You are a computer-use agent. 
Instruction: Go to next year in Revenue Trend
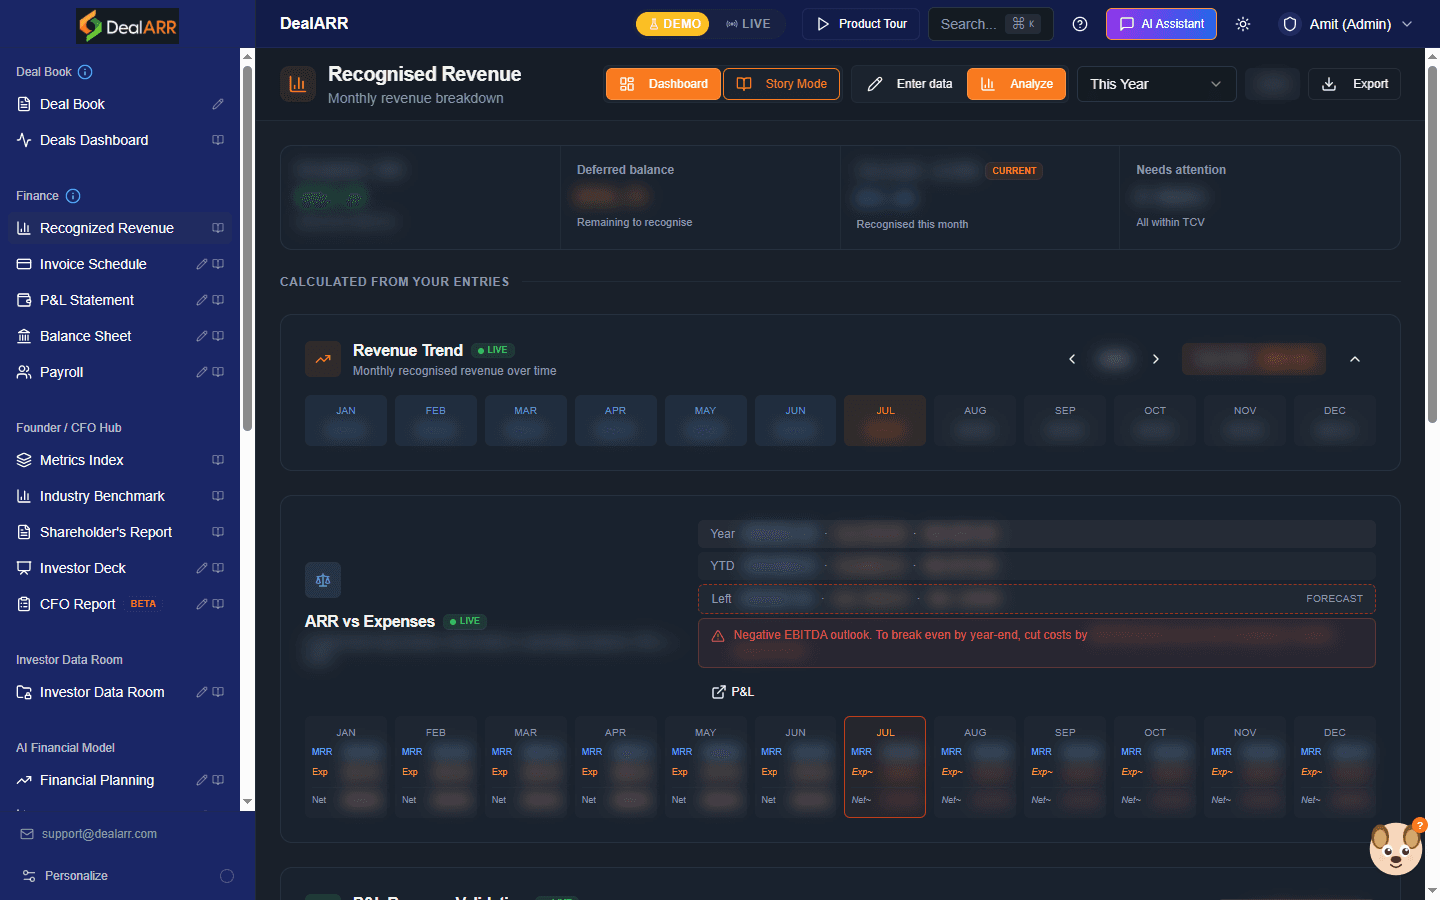(1156, 359)
